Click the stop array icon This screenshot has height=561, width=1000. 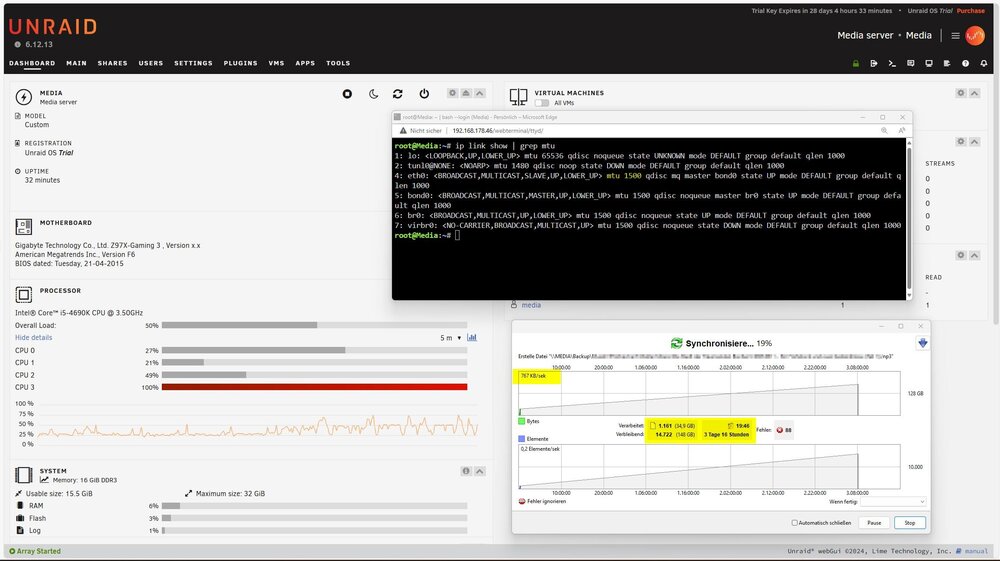(347, 94)
